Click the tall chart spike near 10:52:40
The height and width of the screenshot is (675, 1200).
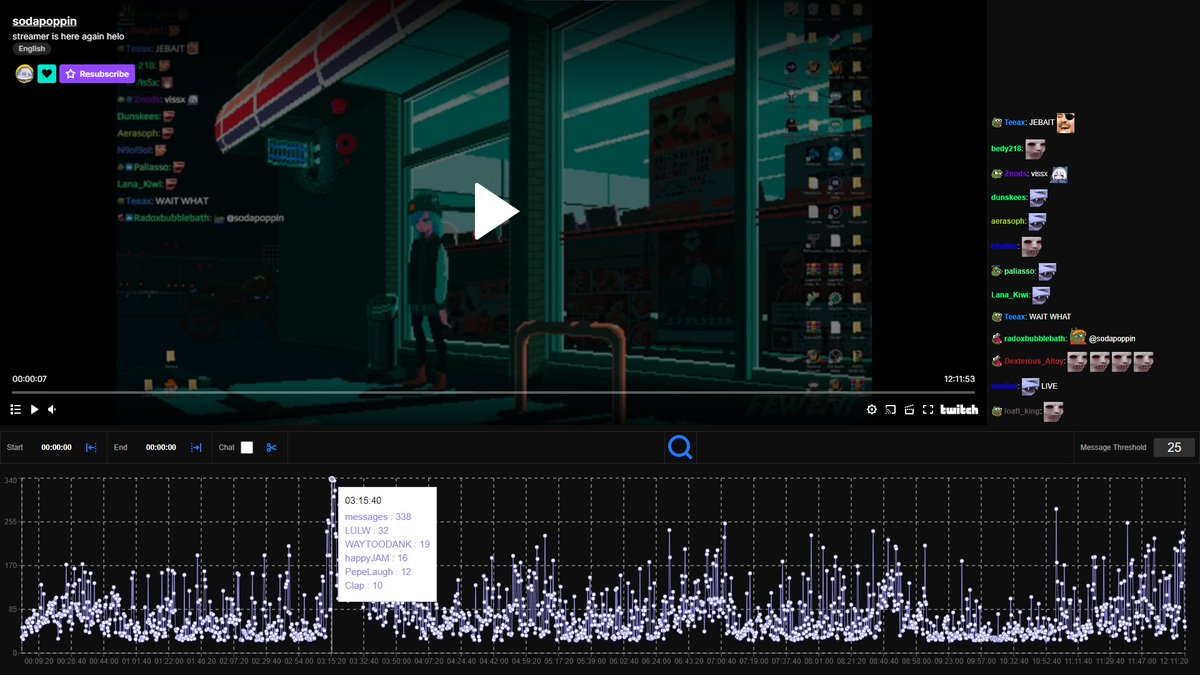click(1056, 510)
